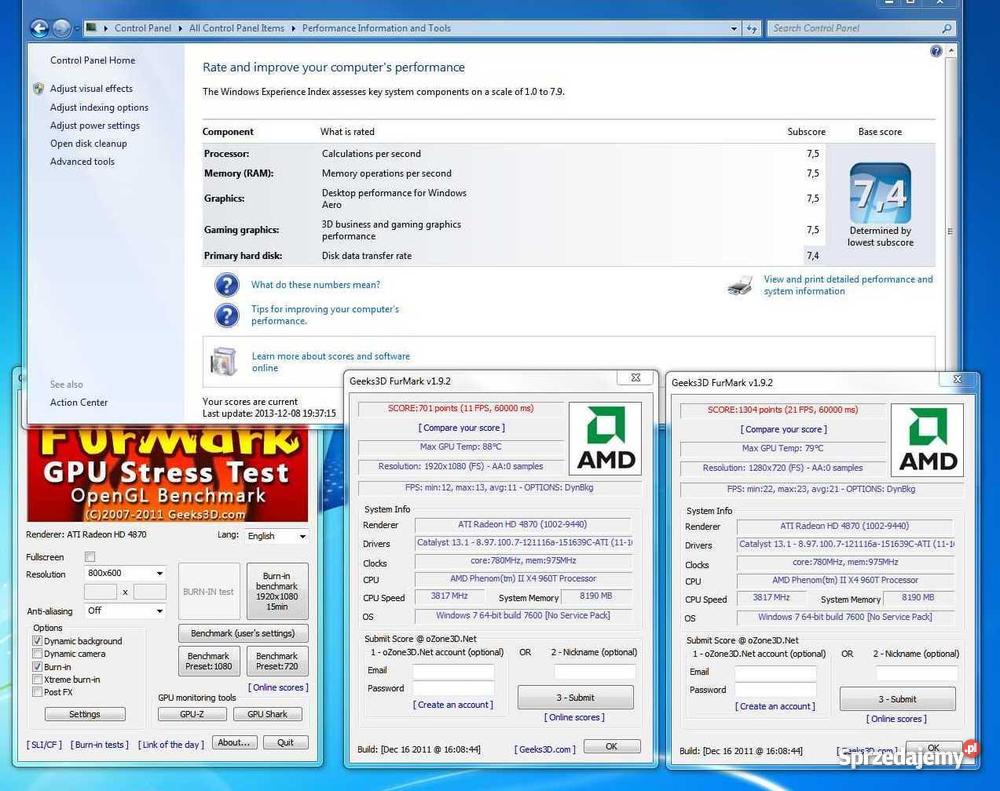This screenshot has height=791, width=1000.
Task: Click 'All Control Panel Items' breadcrumb
Action: click(237, 28)
